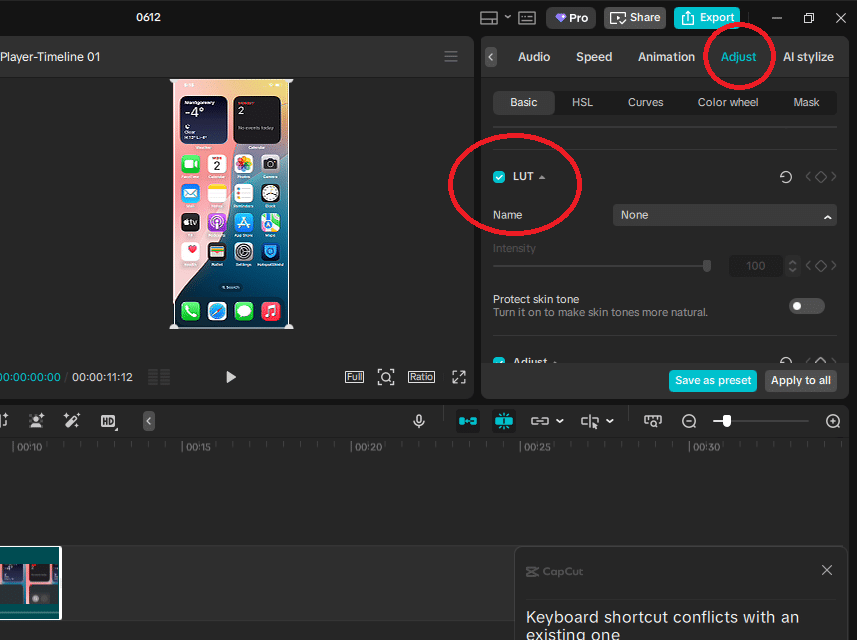Click the 00:20 timeline ruler mark
Viewport: 857px width, 640px height.
(x=368, y=447)
